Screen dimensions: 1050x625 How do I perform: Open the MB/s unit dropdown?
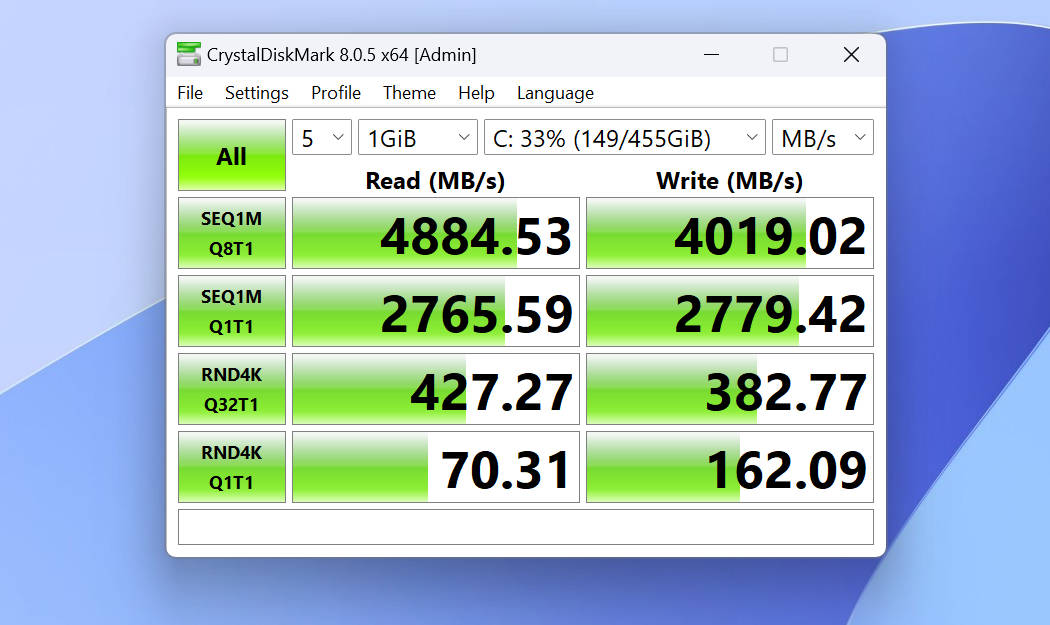(x=823, y=137)
